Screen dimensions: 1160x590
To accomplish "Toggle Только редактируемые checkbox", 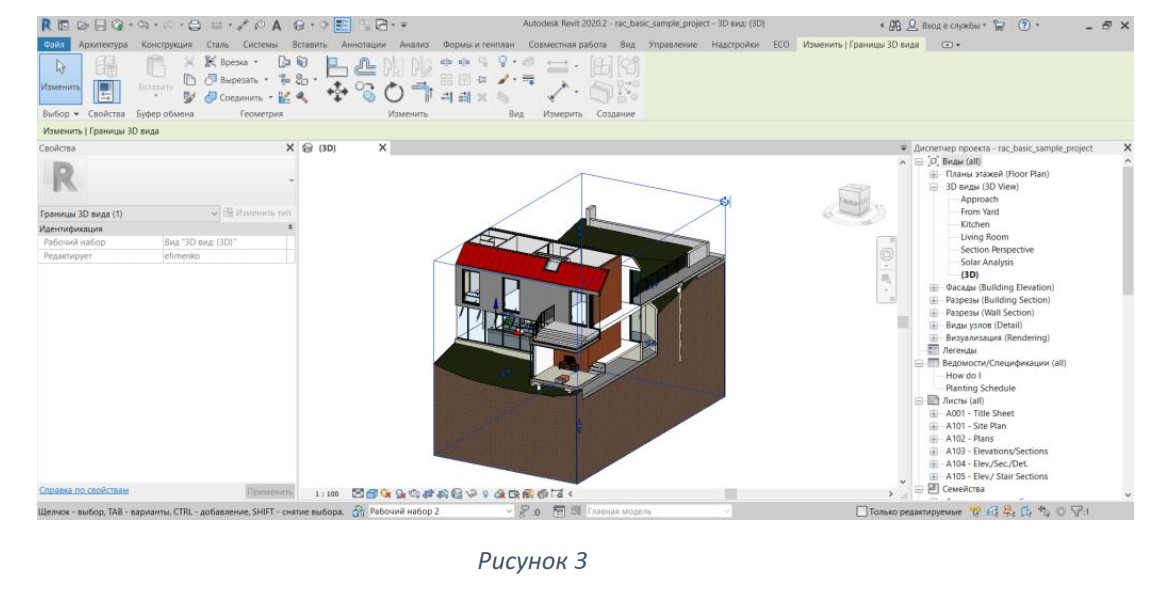I will tap(861, 512).
